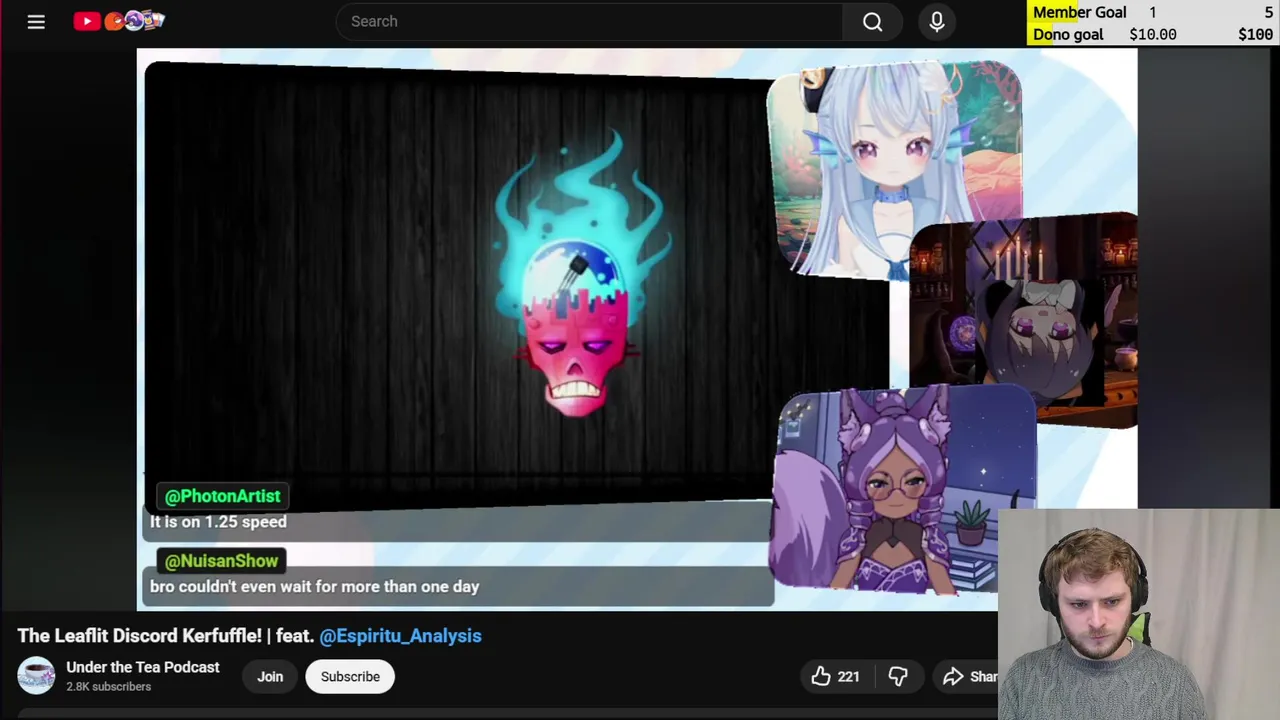1280x720 pixels.
Task: Share the video using the arrow button
Action: tap(970, 677)
